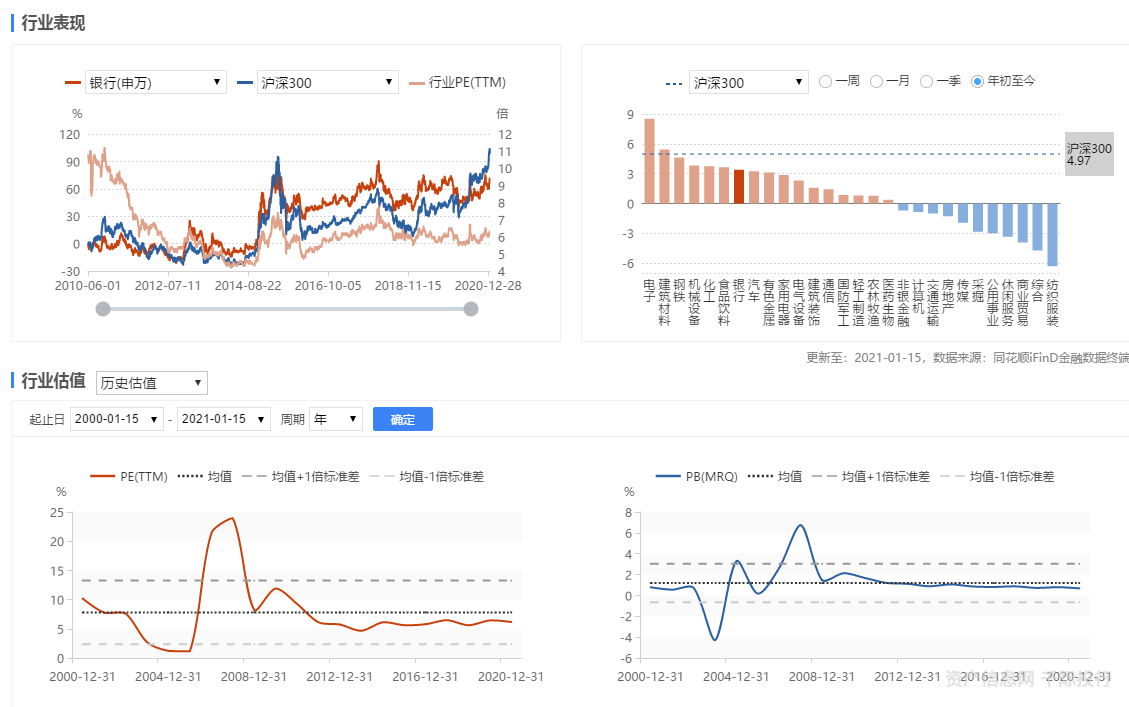Screen dimensions: 1129x707
Task: Open the 历史估值 valuation mode dropdown
Action: pyautogui.click(x=151, y=382)
